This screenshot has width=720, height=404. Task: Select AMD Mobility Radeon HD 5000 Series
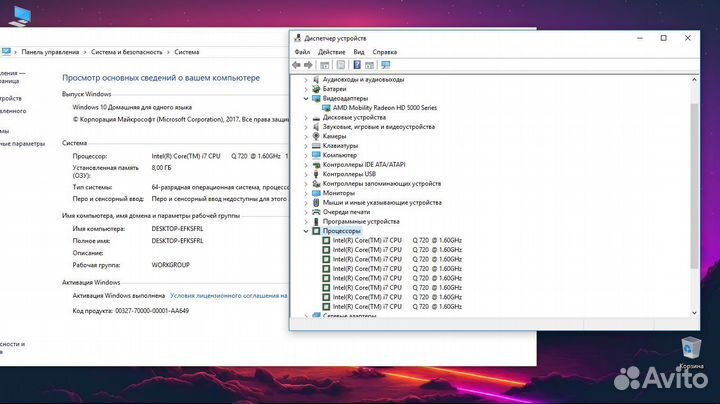point(385,108)
